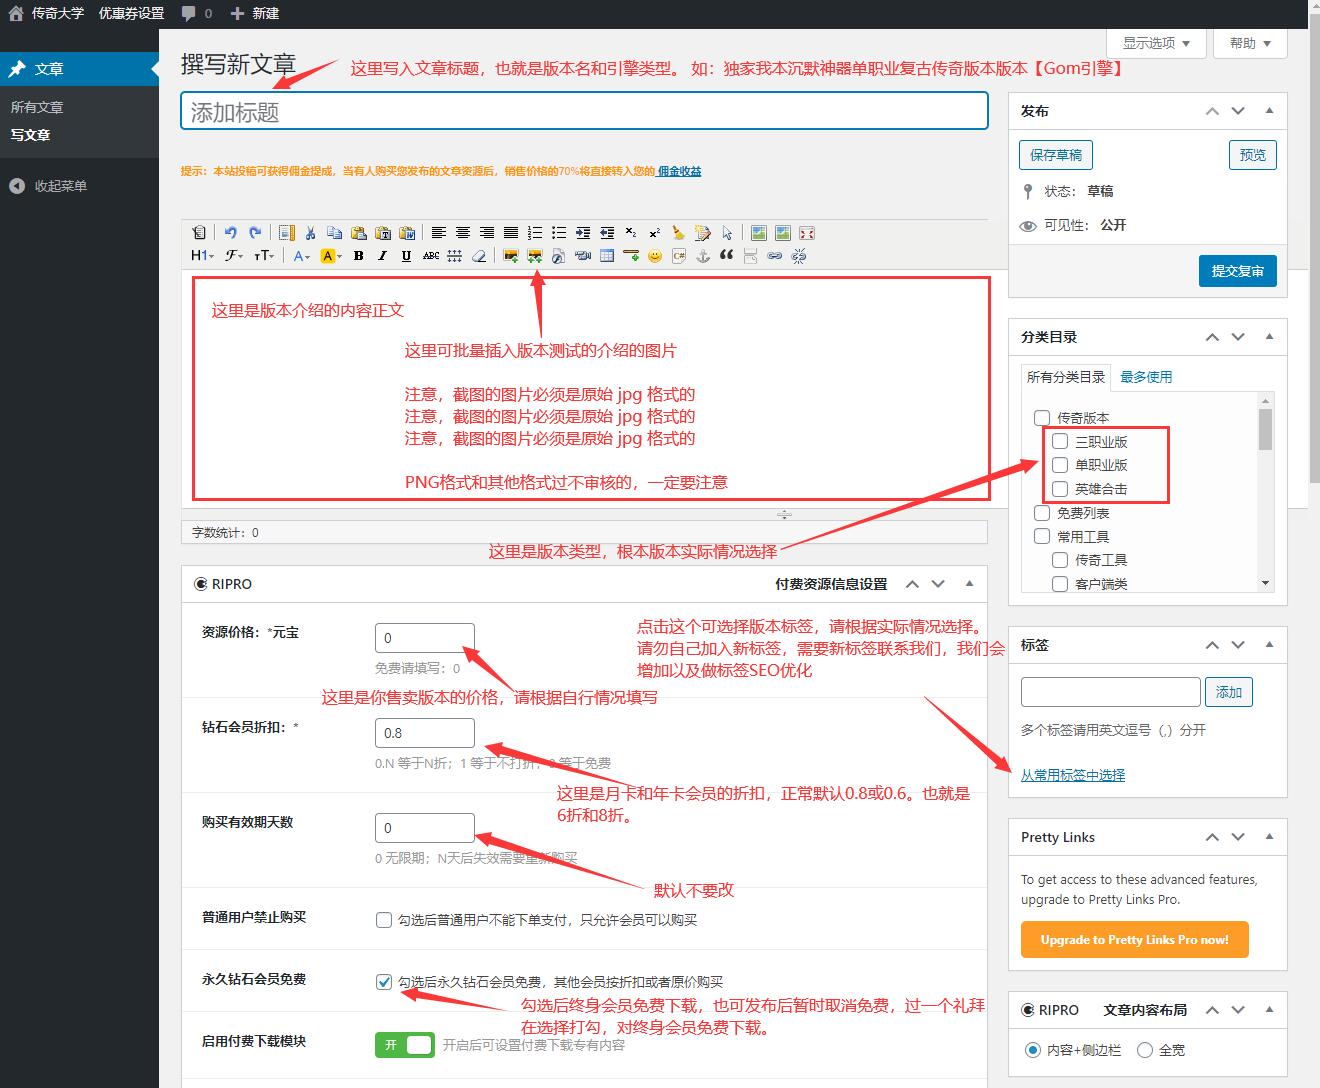
Task: Insert a blockquote using quote icon
Action: 727,256
